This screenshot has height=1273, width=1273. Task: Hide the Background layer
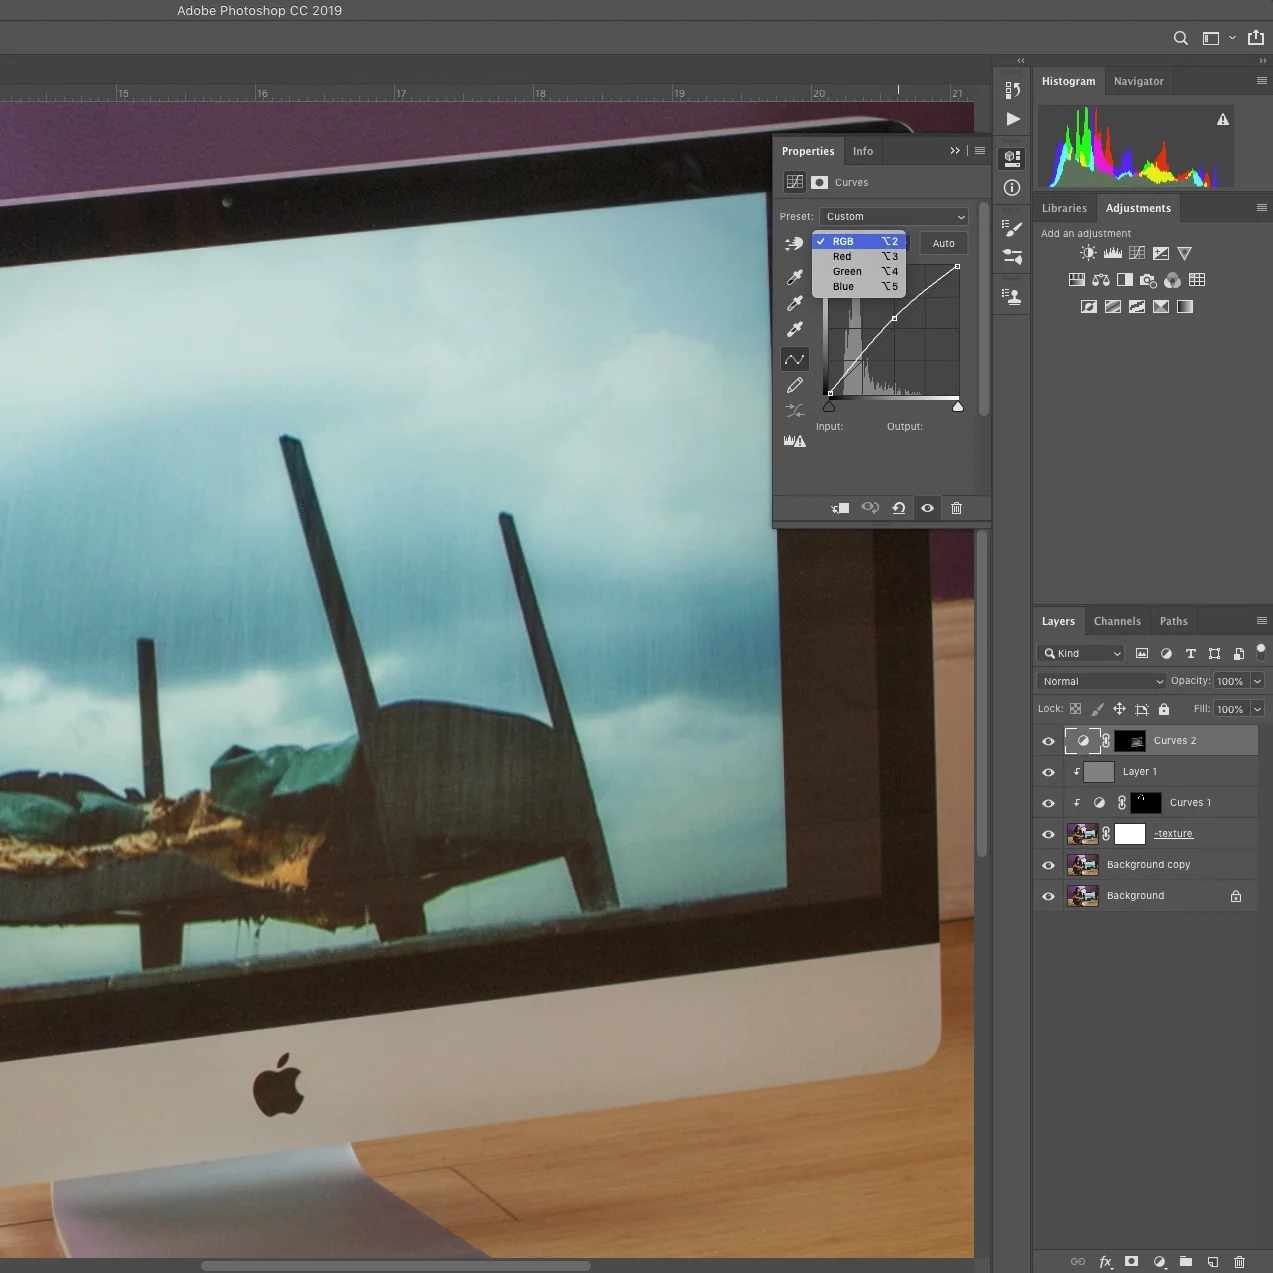[x=1048, y=896]
